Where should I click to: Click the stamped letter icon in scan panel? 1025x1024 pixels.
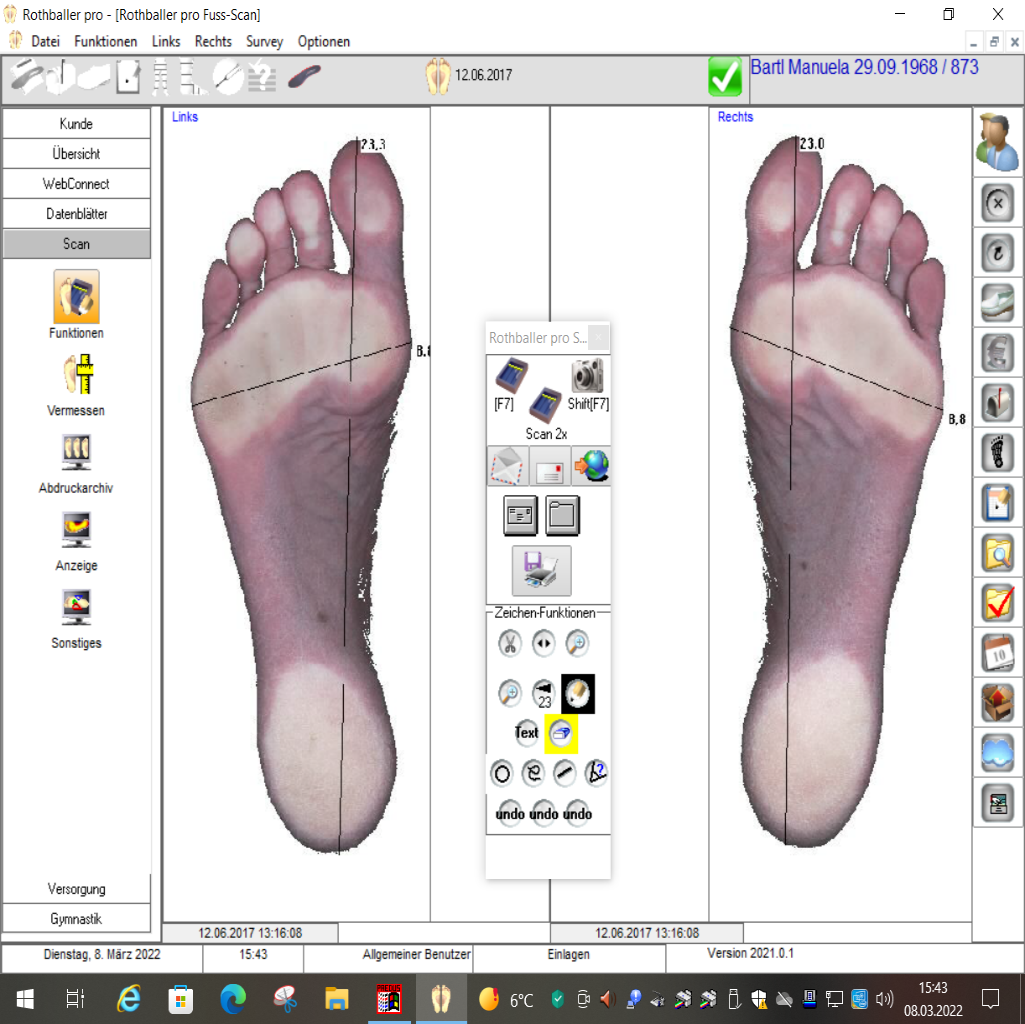pos(549,467)
